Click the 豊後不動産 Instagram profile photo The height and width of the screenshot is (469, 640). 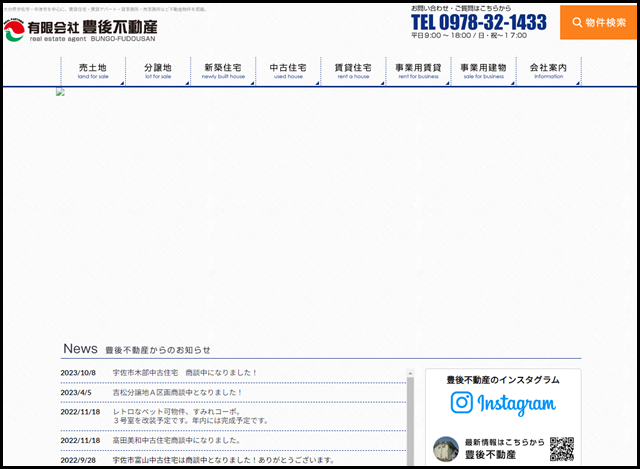coord(446,449)
